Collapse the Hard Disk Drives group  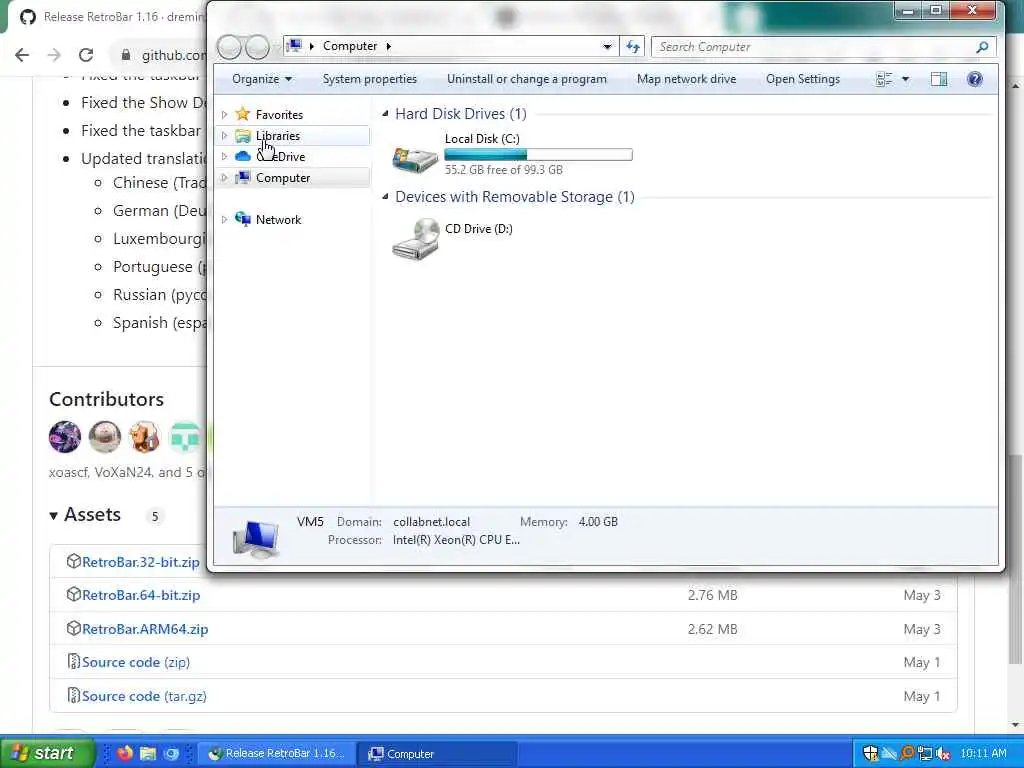click(x=385, y=114)
